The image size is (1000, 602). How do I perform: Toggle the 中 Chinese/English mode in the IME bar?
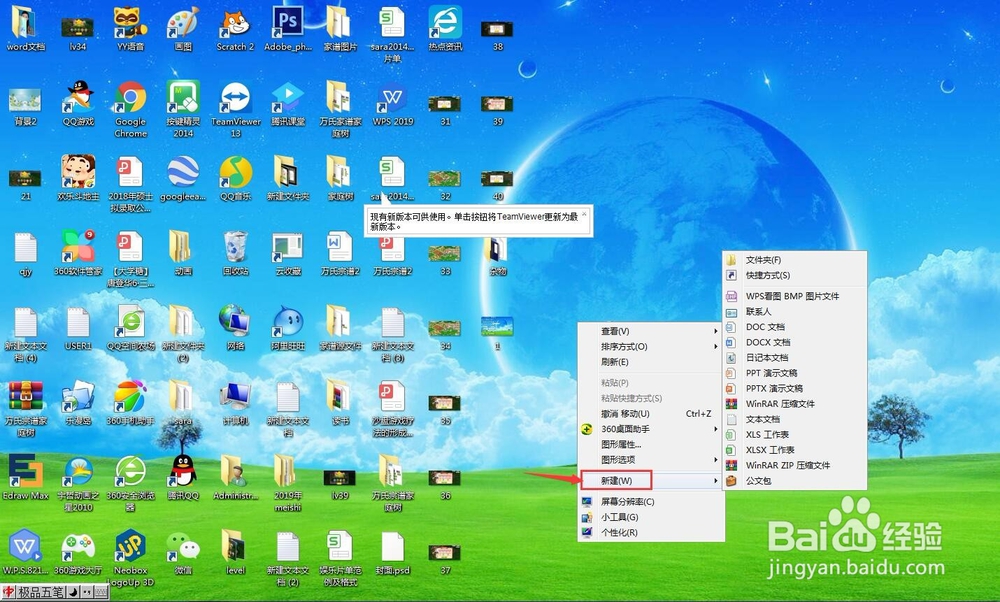[8, 592]
